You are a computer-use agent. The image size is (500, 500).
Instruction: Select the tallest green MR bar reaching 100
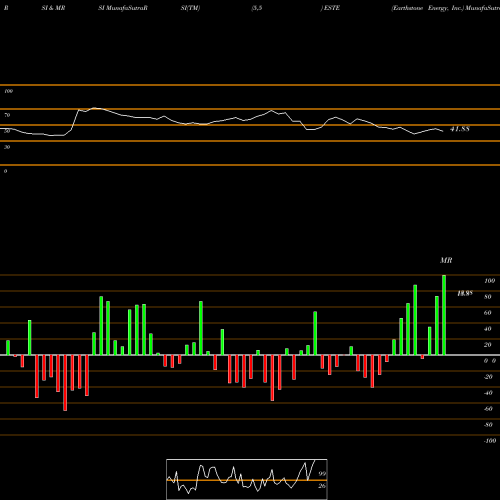pyautogui.click(x=444, y=315)
